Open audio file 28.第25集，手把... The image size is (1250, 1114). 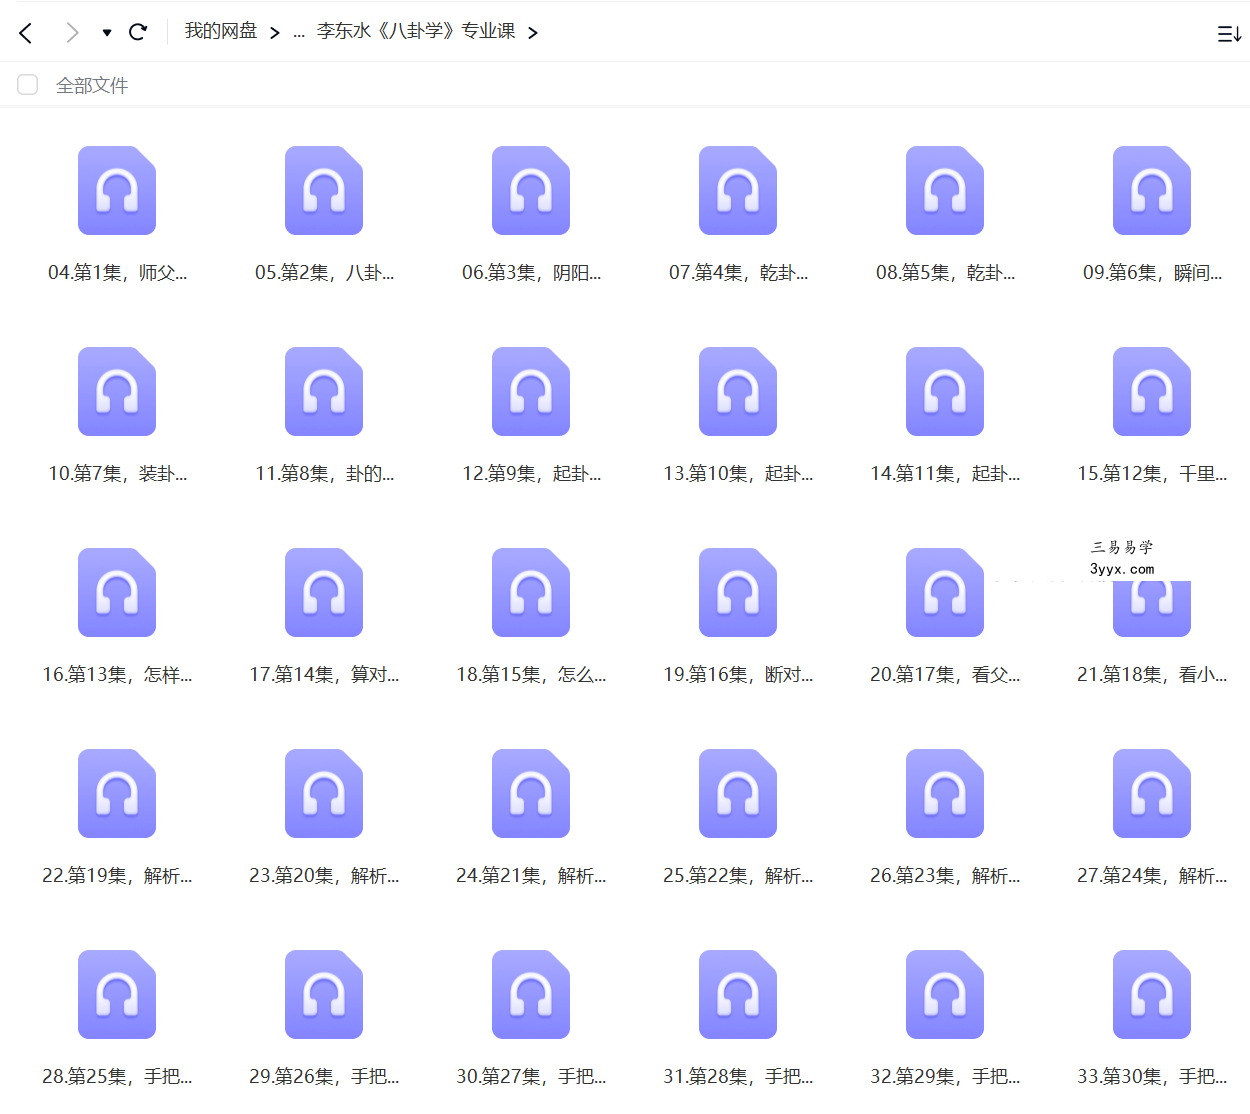117,995
